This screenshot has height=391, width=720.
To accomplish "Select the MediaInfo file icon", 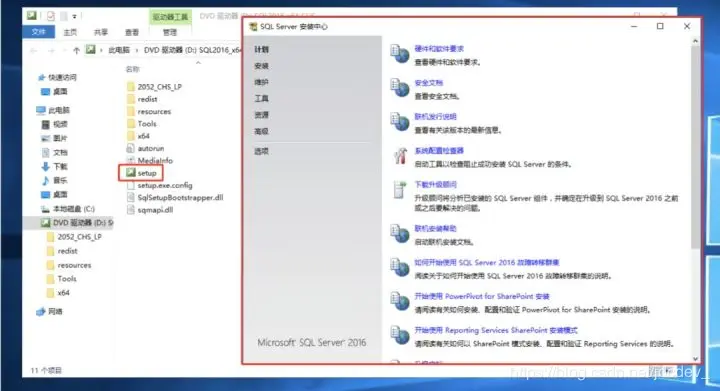I will 130,160.
